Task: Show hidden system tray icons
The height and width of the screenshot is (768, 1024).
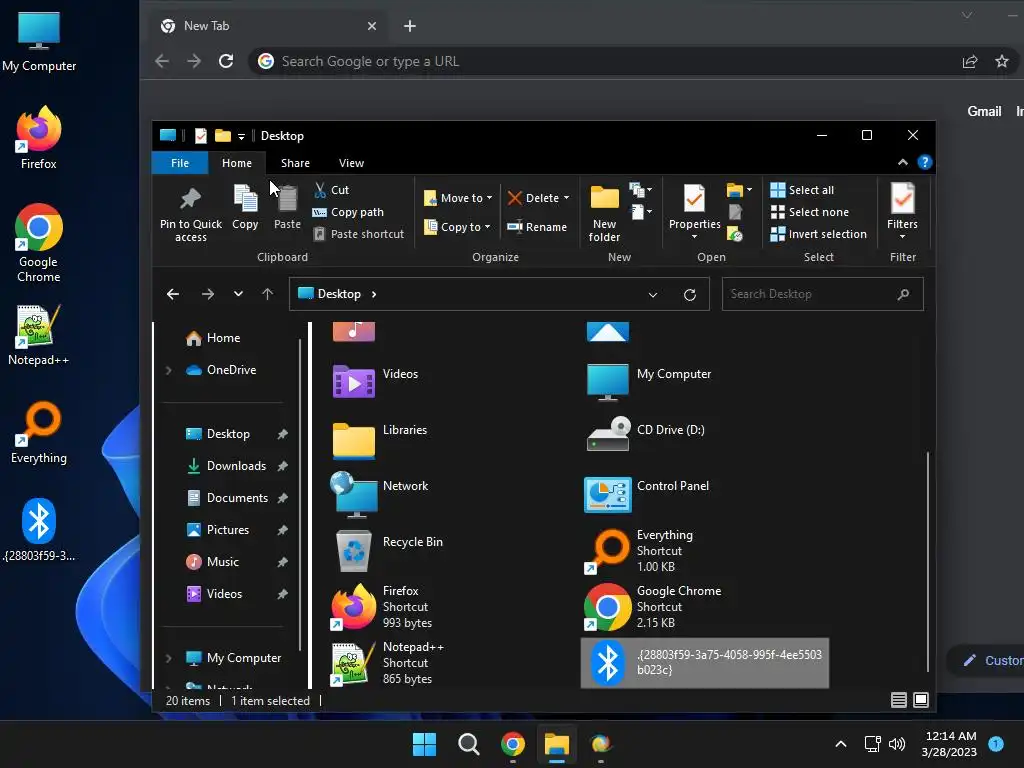Action: click(841, 744)
